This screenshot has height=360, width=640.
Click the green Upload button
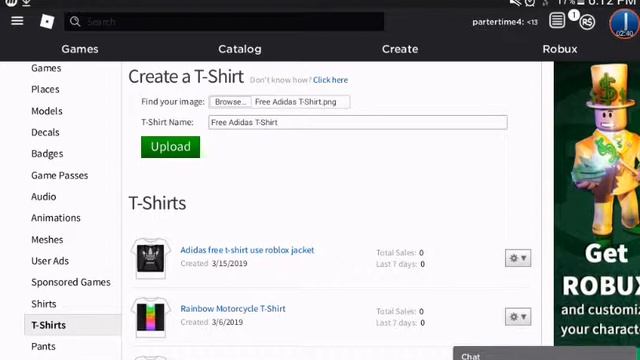coord(171,147)
